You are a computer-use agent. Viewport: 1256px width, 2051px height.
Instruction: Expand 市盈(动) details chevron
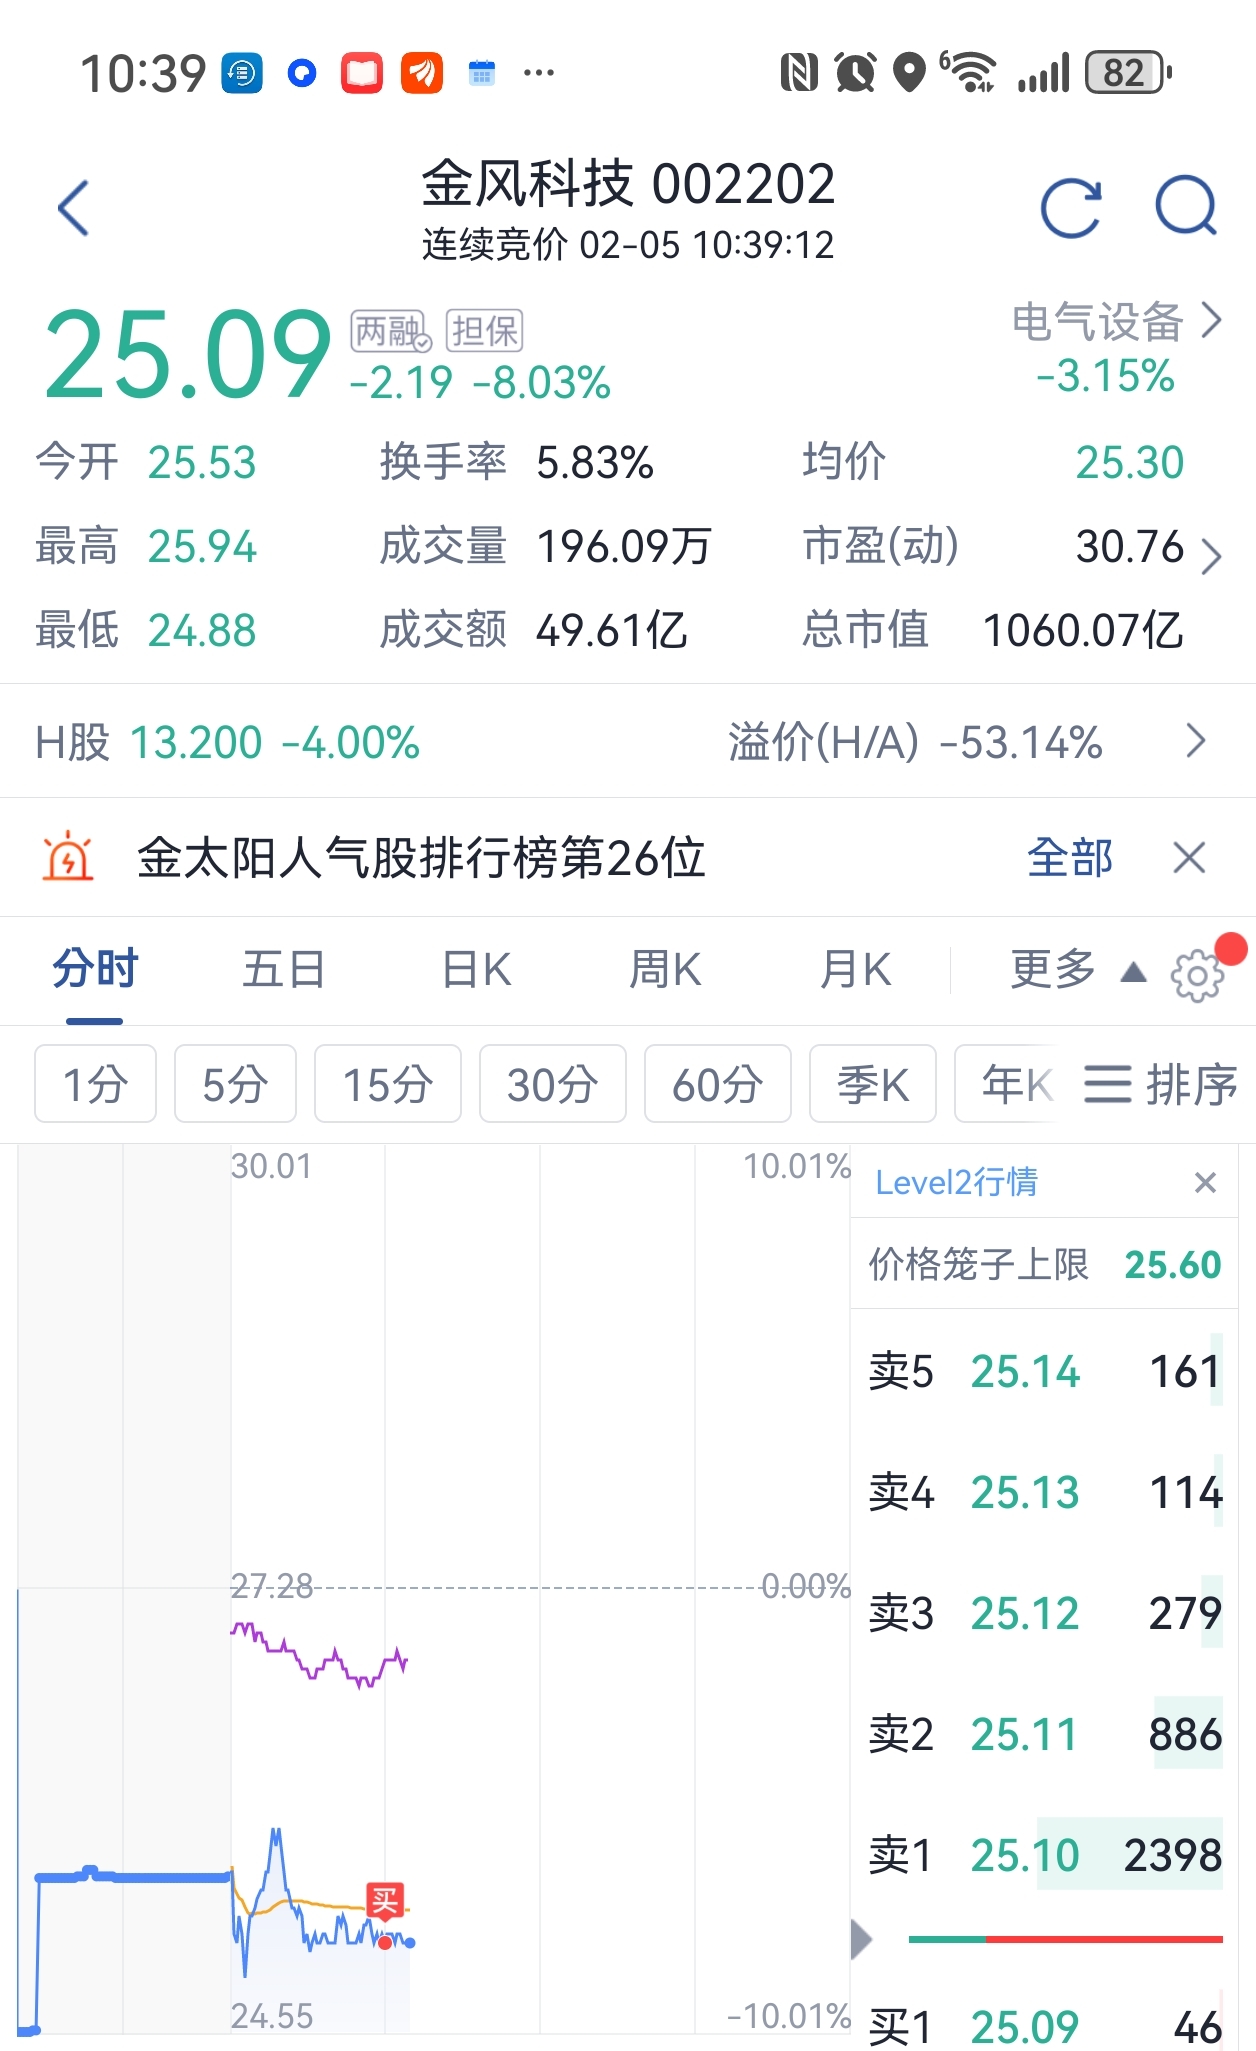pyautogui.click(x=1211, y=556)
